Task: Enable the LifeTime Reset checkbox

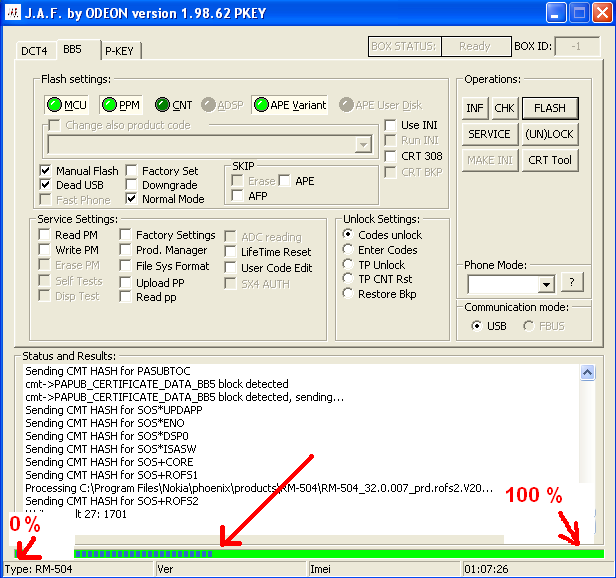Action: pos(230,252)
